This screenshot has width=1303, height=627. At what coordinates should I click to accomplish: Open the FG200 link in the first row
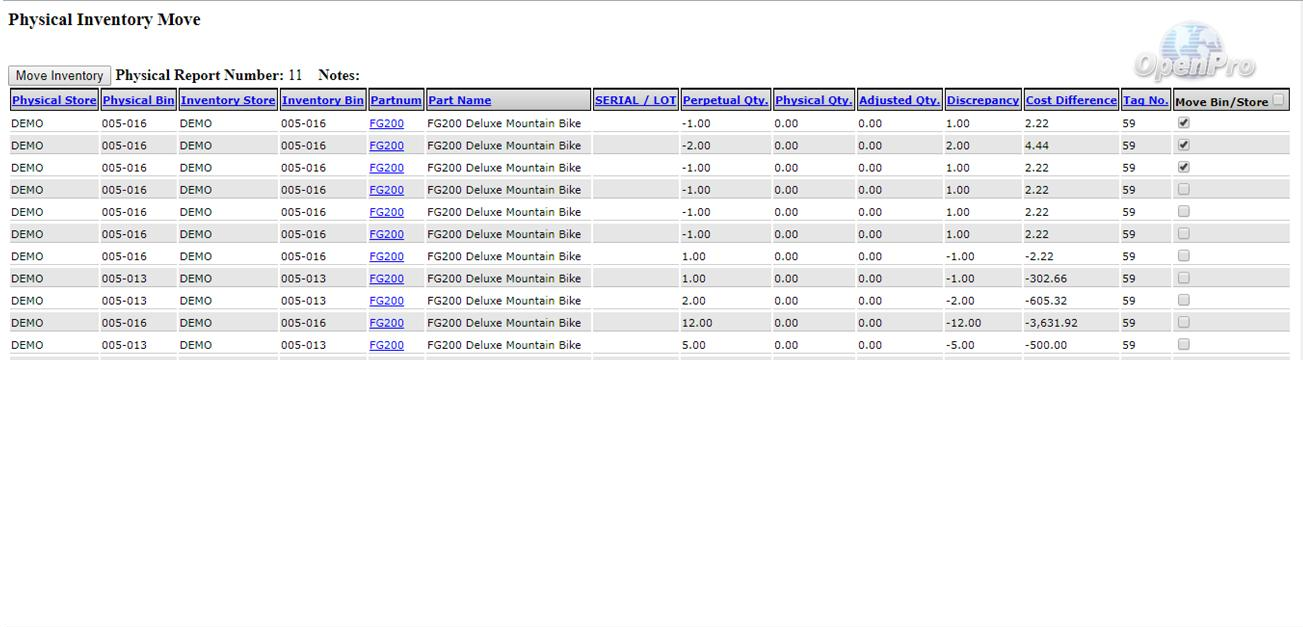[386, 124]
